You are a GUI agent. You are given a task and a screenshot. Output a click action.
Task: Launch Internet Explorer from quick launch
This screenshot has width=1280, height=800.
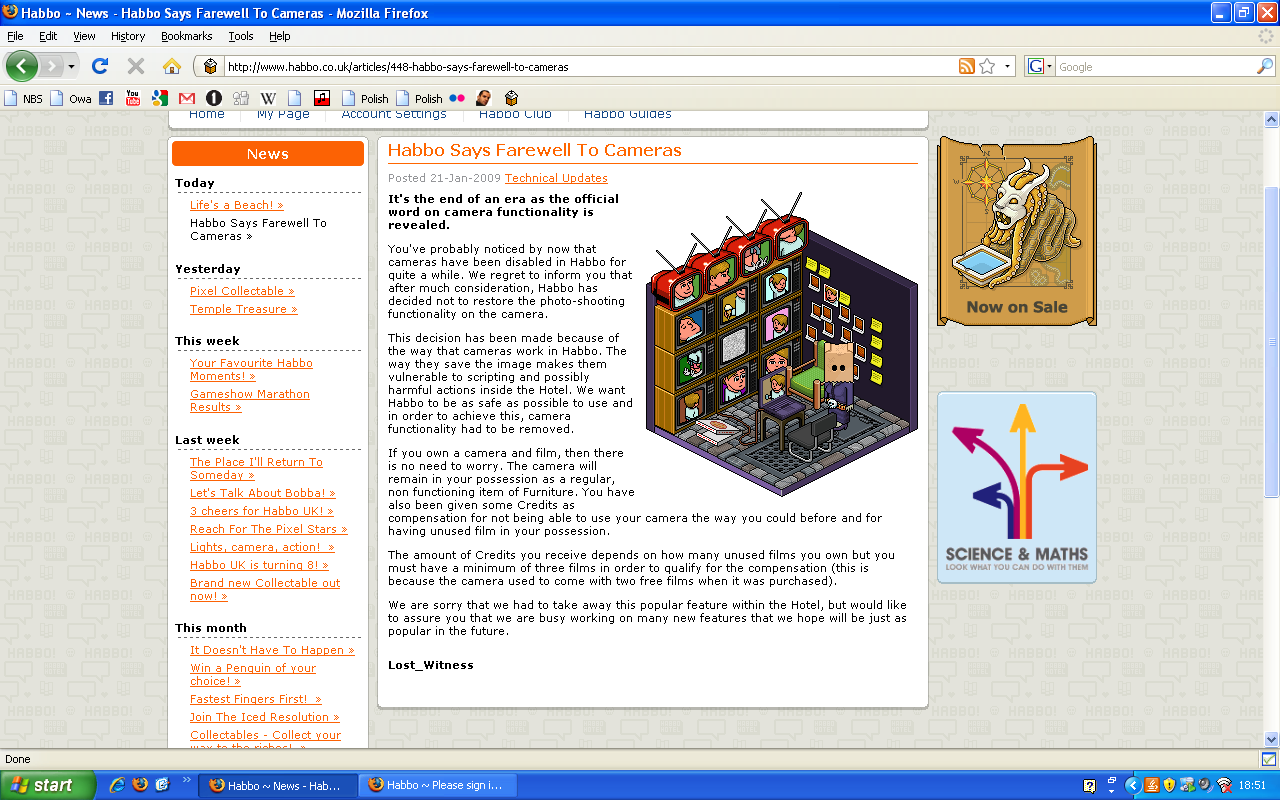point(117,785)
